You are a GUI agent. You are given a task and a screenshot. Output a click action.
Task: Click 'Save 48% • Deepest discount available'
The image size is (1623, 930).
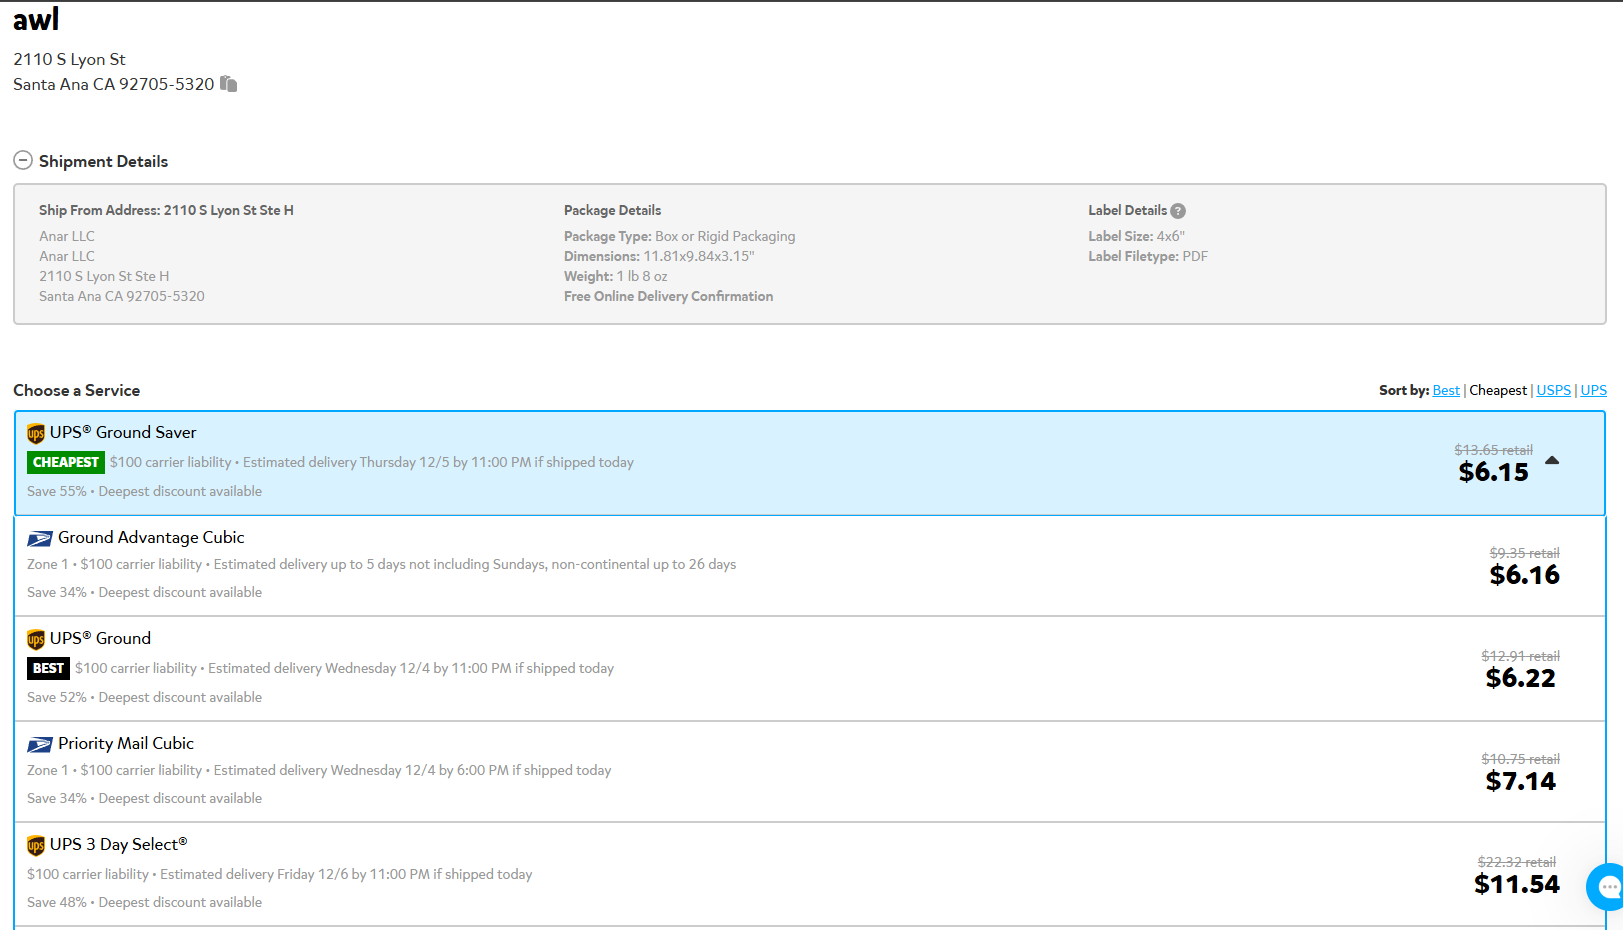(x=144, y=902)
